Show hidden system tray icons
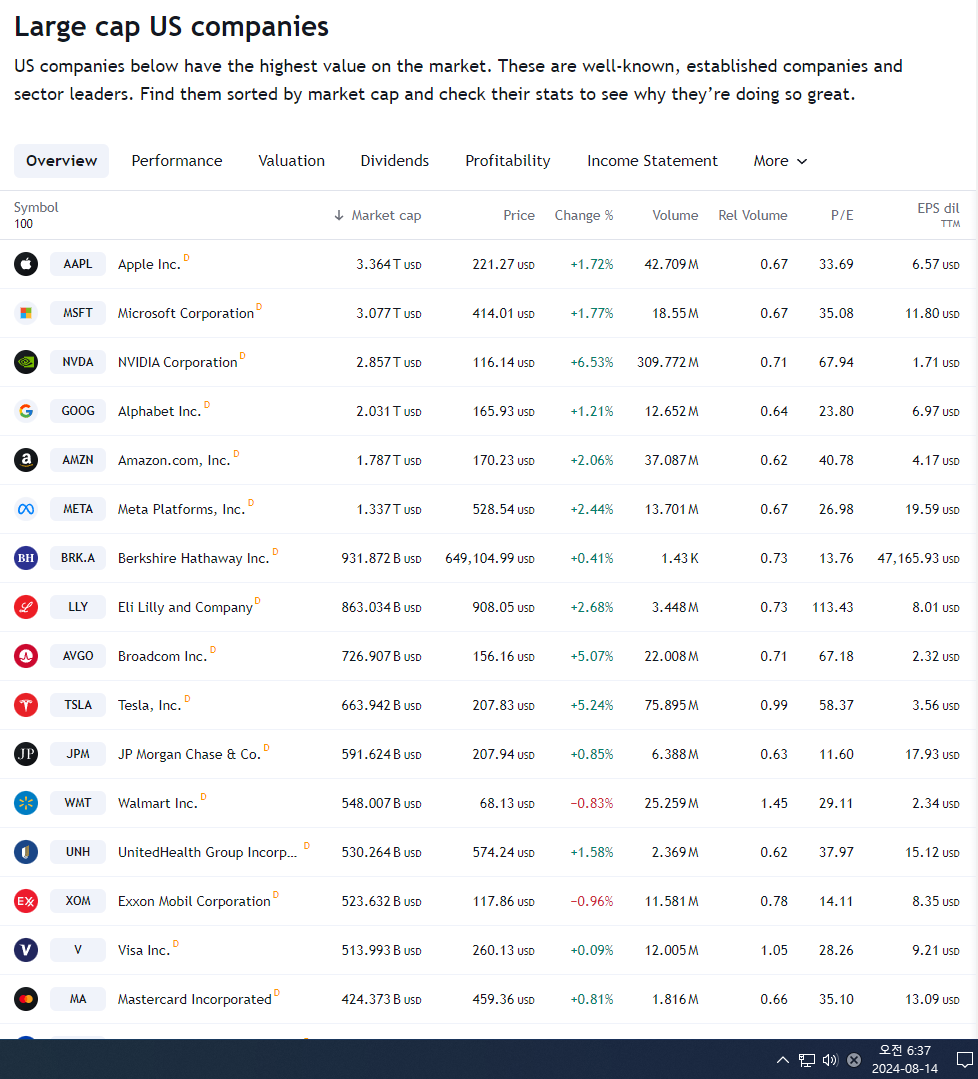Viewport: 978px width, 1079px height. pyautogui.click(x=783, y=1060)
